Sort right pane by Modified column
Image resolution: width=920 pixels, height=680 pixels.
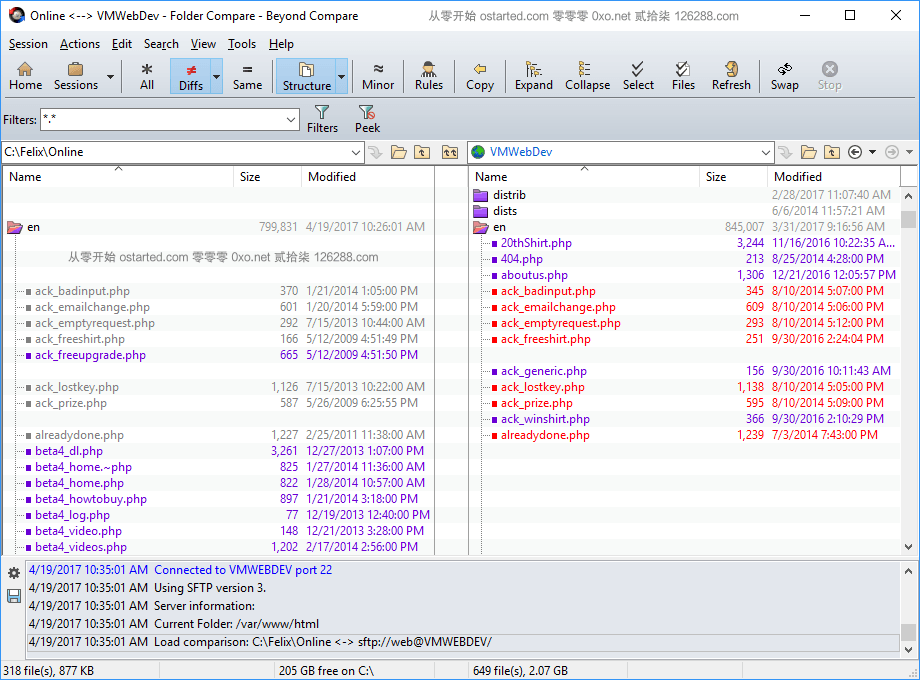[834, 177]
